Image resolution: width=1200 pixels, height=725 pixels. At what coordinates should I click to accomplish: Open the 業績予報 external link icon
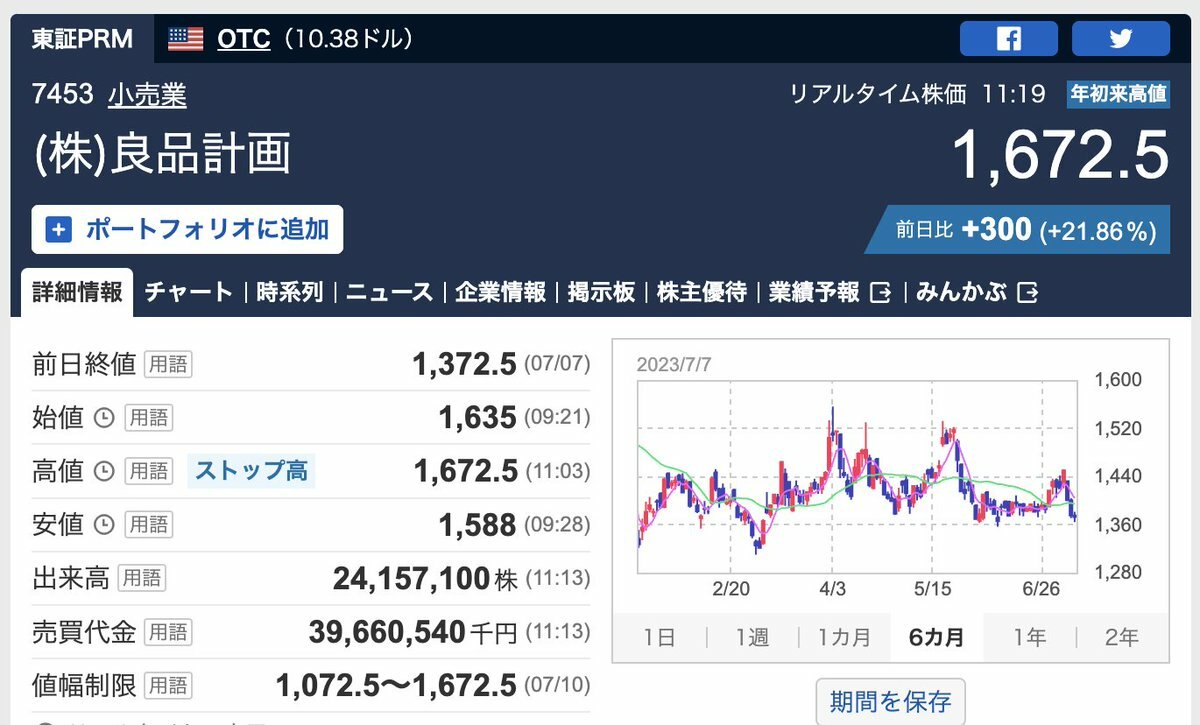click(x=881, y=292)
